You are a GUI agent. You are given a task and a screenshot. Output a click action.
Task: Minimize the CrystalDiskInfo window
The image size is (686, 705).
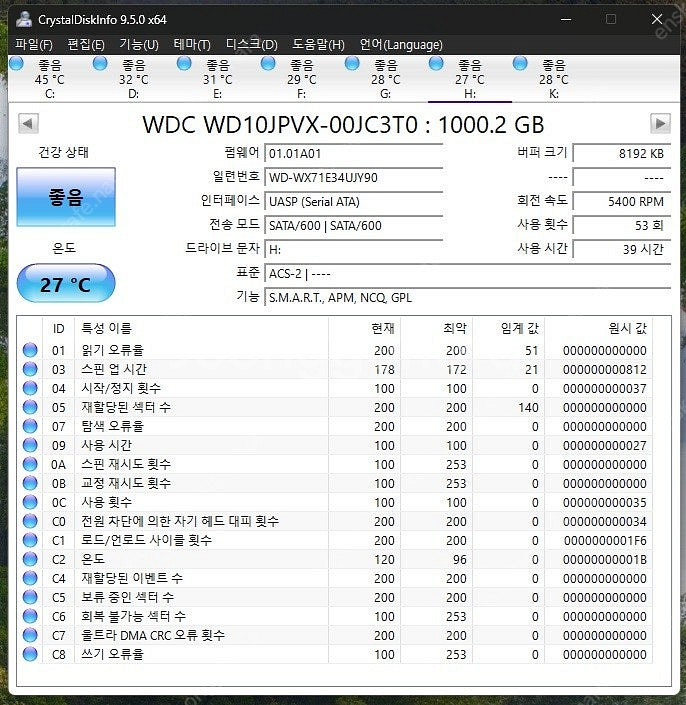click(x=566, y=19)
